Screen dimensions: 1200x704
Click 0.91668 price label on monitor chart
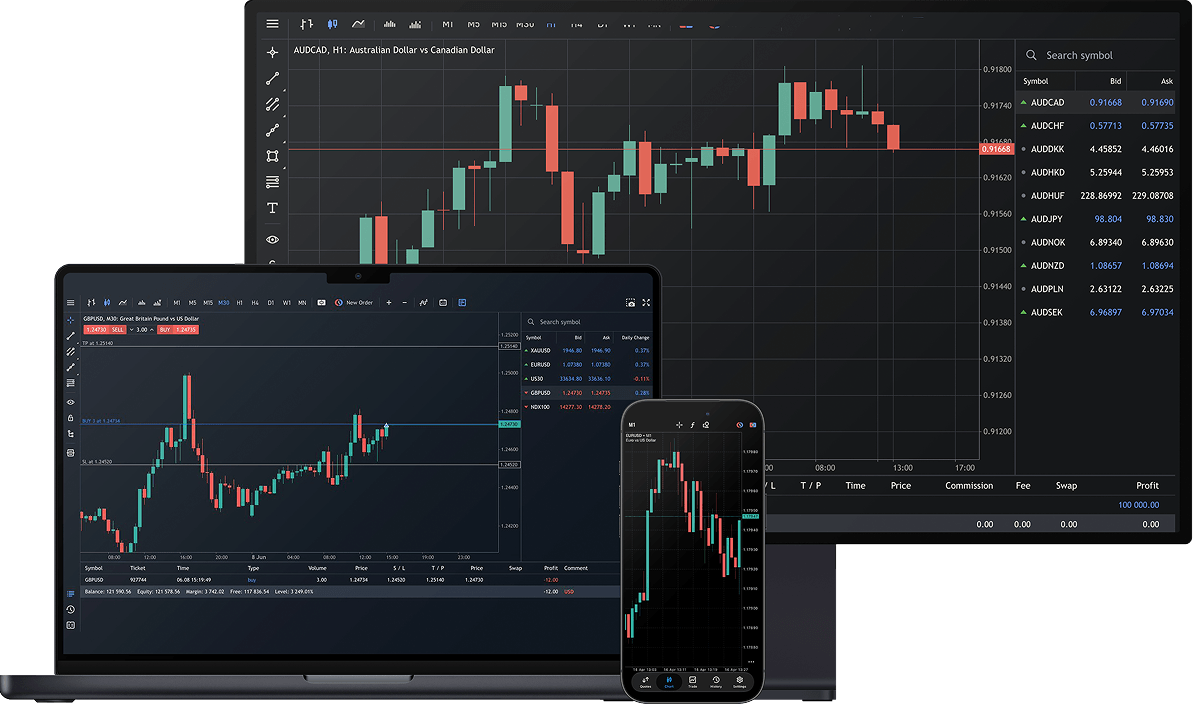click(x=997, y=149)
